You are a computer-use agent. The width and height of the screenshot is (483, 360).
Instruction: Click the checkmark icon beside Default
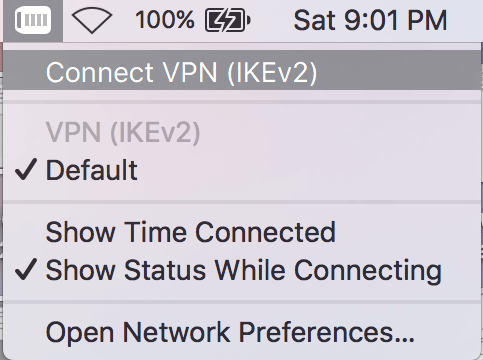click(26, 169)
